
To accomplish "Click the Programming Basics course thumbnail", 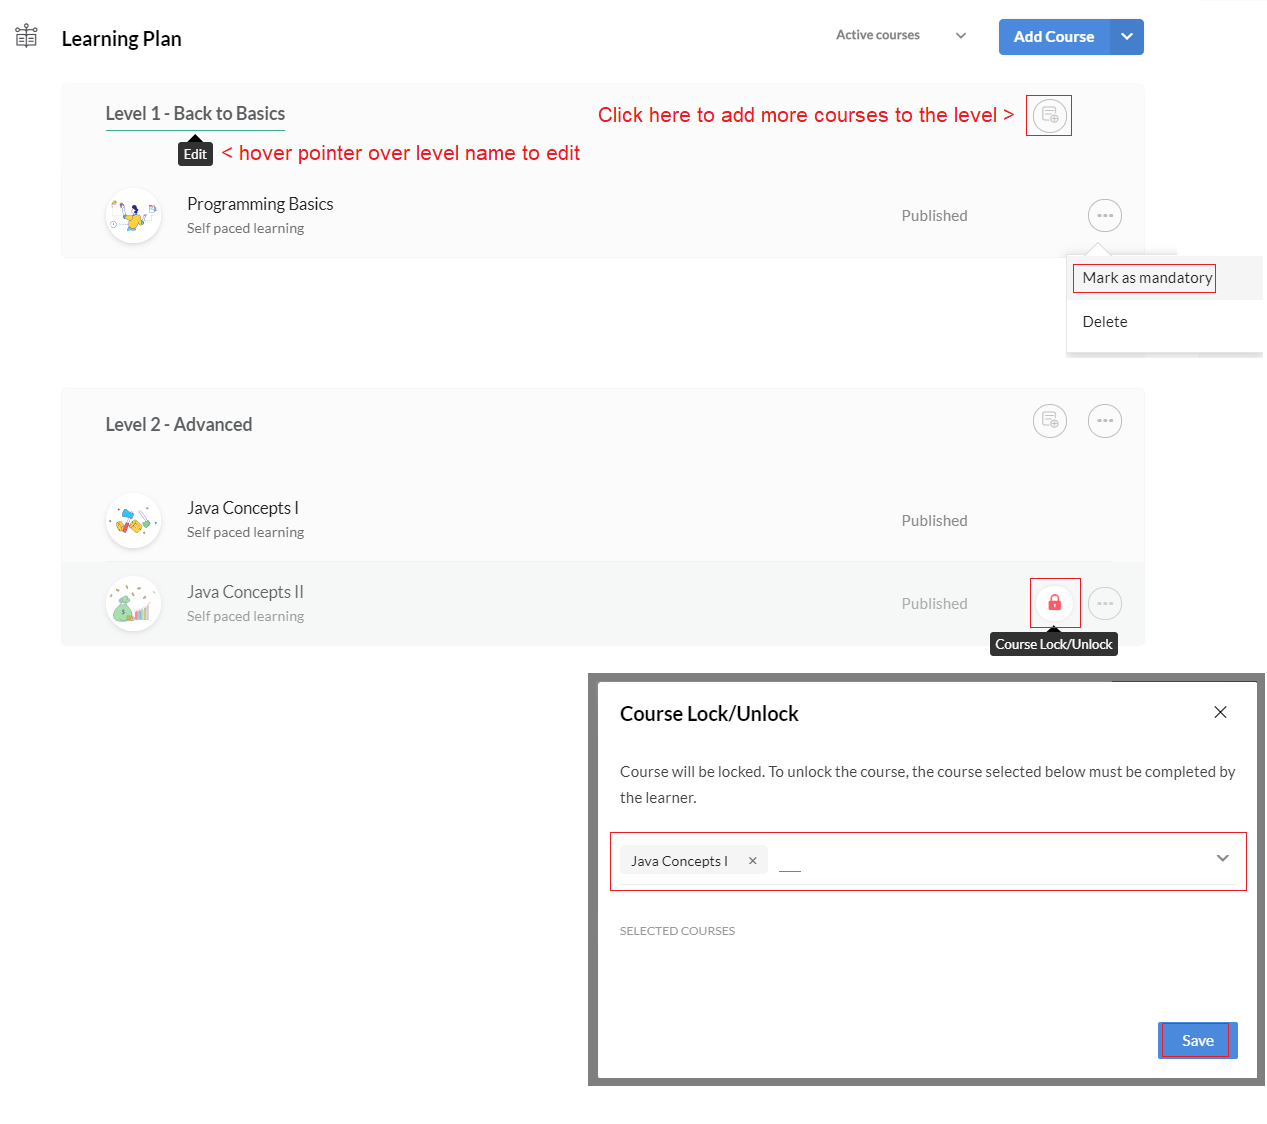I will pyautogui.click(x=134, y=216).
